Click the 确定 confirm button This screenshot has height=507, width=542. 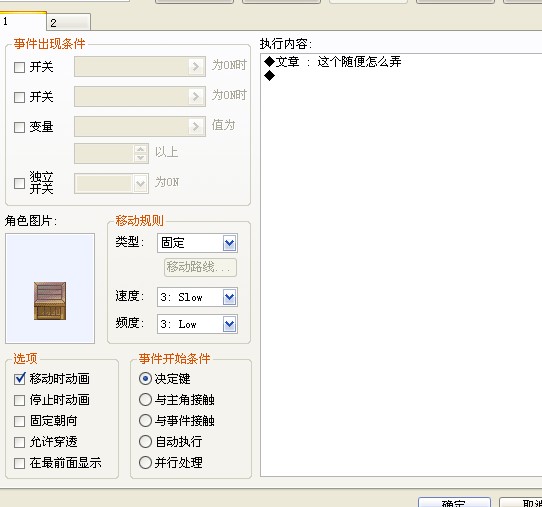click(454, 503)
